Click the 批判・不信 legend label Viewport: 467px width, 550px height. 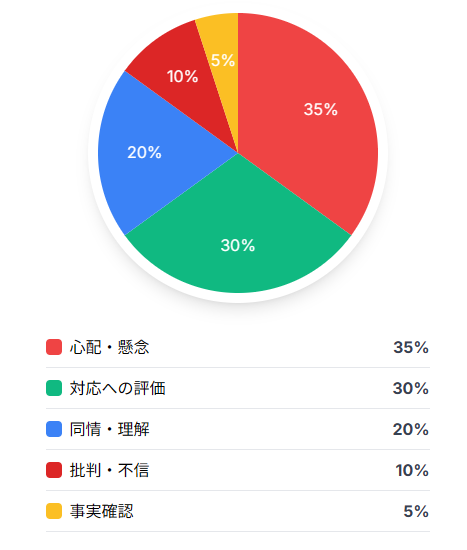[x=109, y=470]
